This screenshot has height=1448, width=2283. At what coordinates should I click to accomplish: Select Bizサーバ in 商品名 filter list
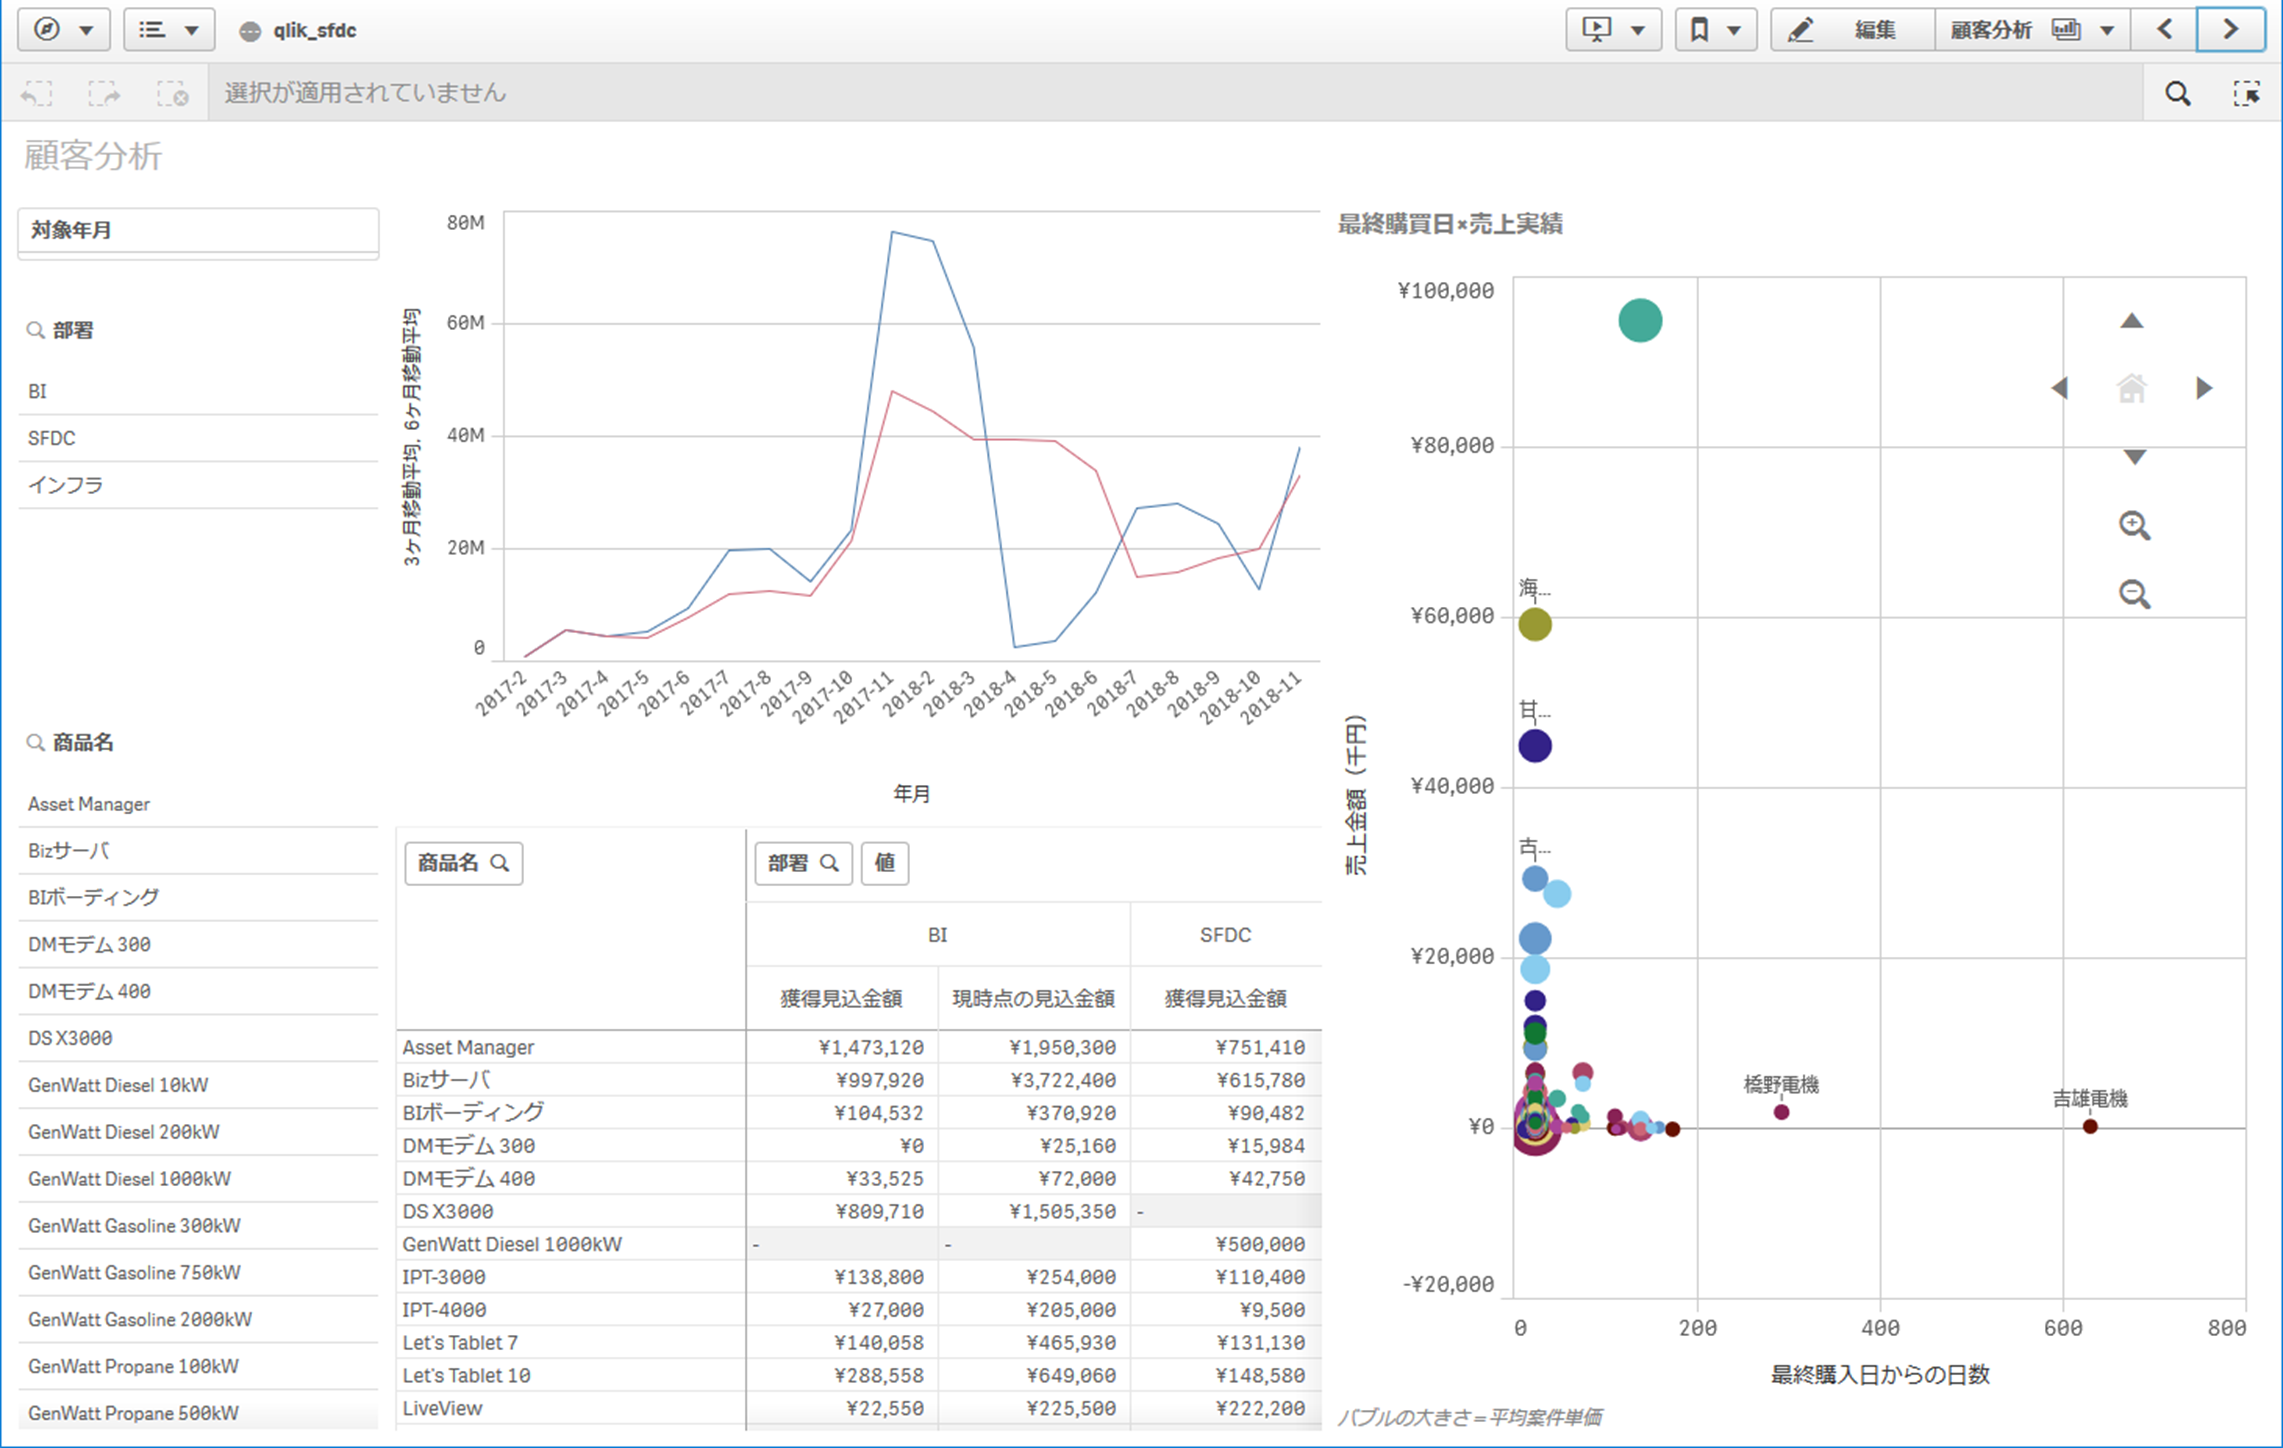[198, 851]
